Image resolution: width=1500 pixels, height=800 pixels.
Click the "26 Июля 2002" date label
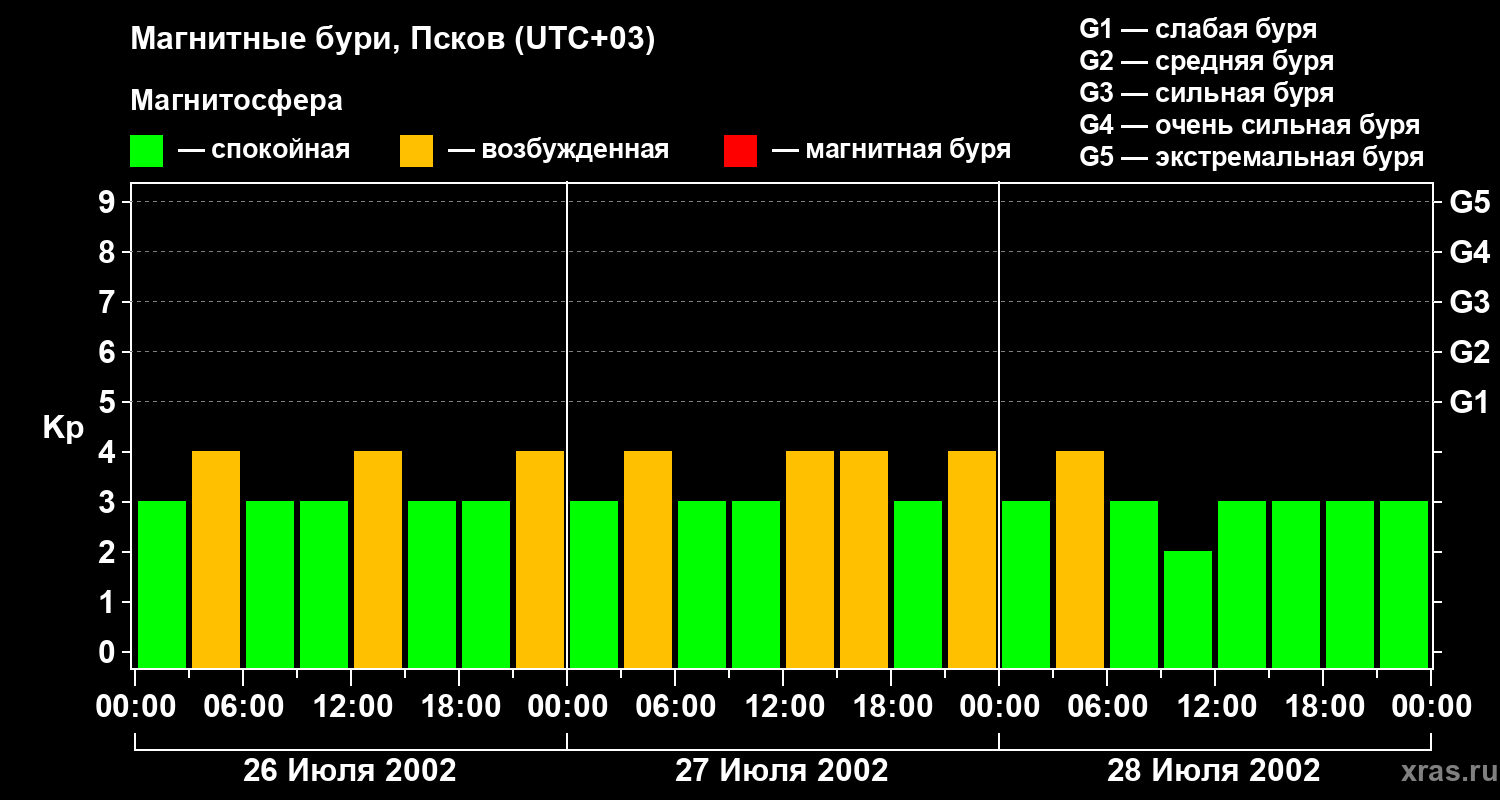click(x=350, y=771)
